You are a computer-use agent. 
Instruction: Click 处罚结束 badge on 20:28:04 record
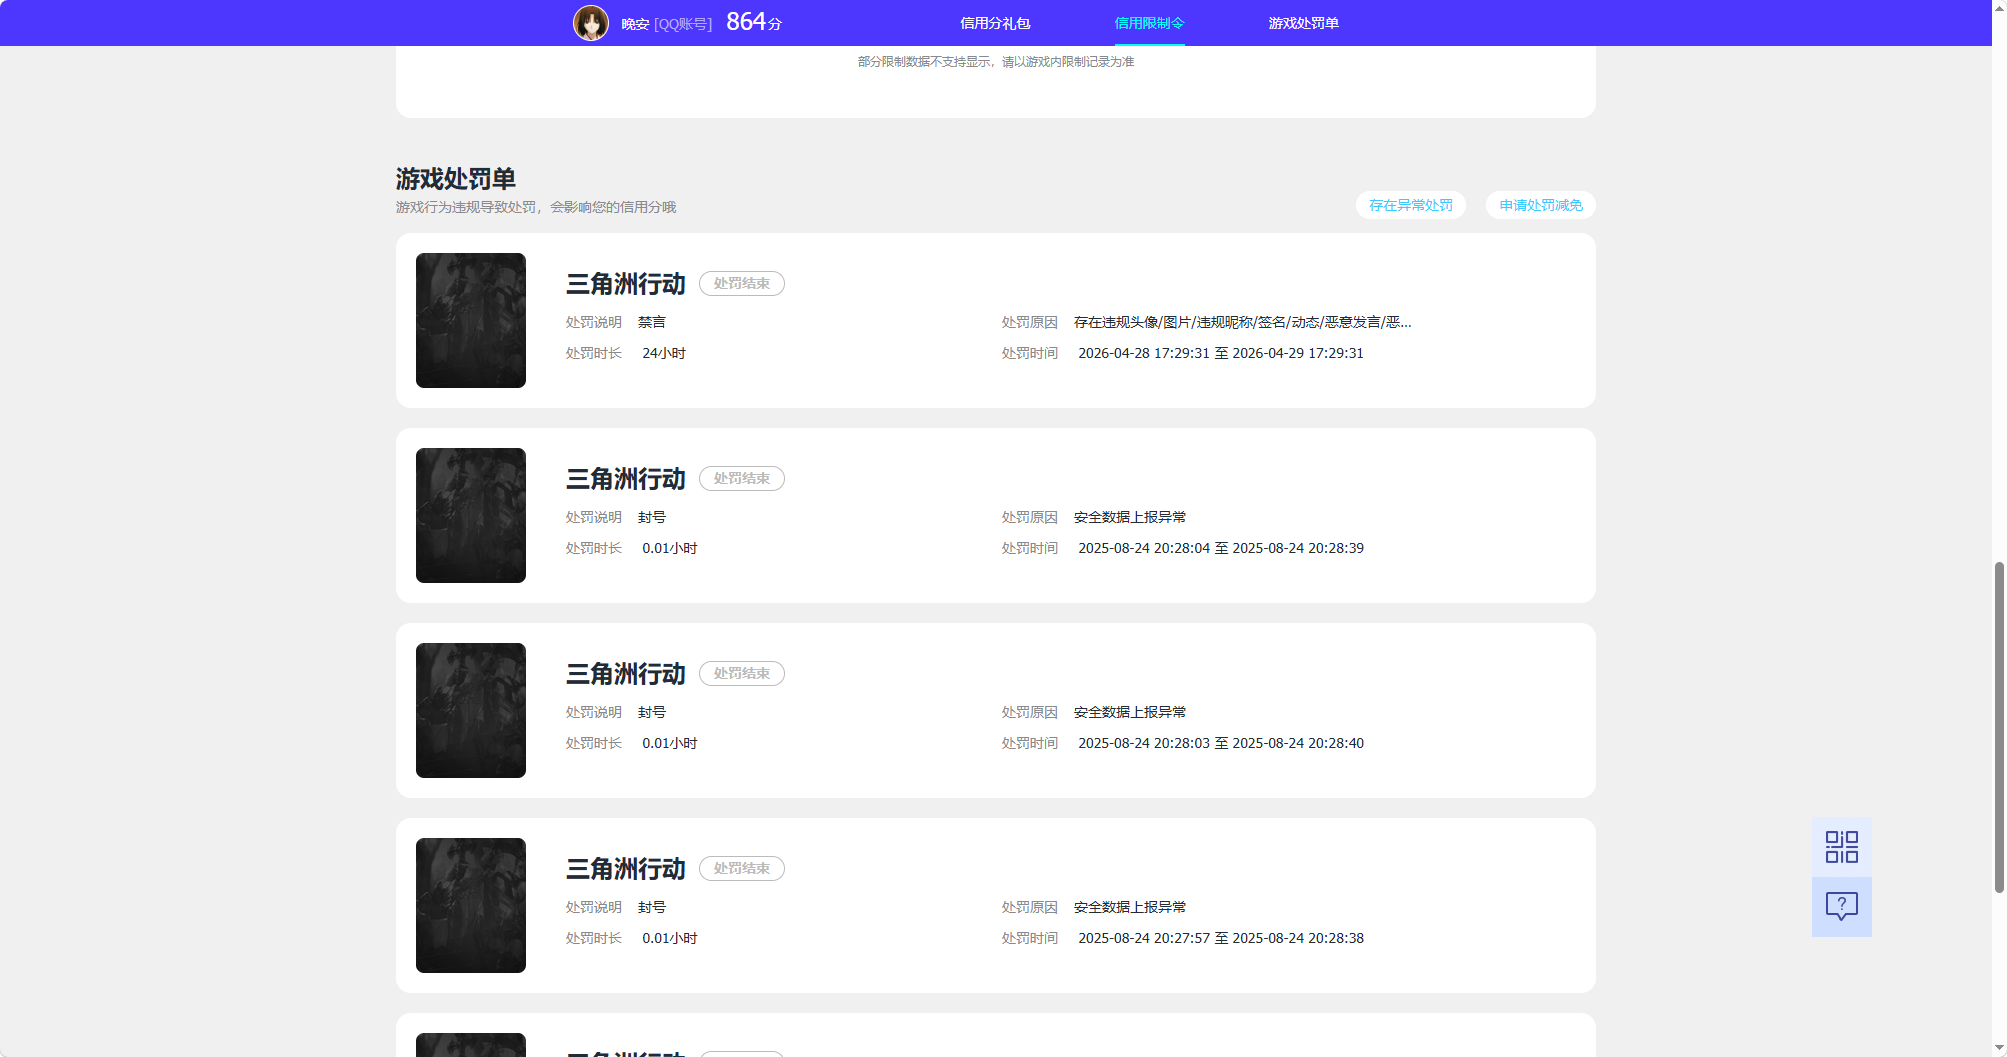741,478
